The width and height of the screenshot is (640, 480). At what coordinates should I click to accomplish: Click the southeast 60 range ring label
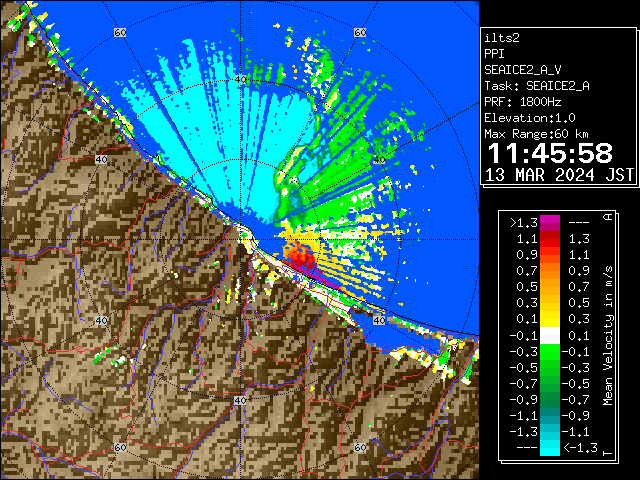[360, 447]
